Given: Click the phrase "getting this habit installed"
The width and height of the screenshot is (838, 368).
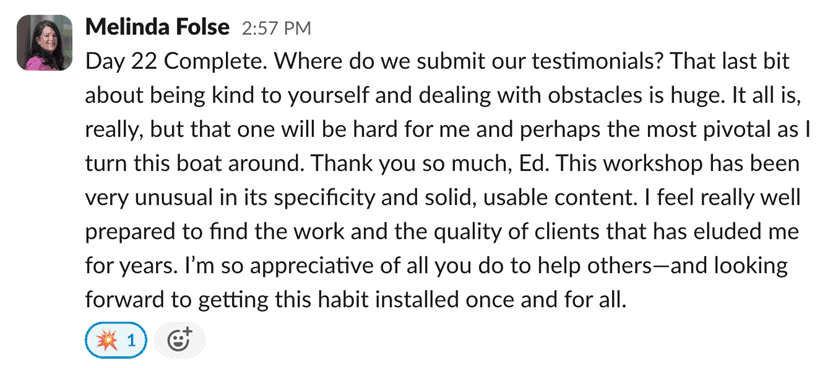Looking at the screenshot, I should coord(318,301).
